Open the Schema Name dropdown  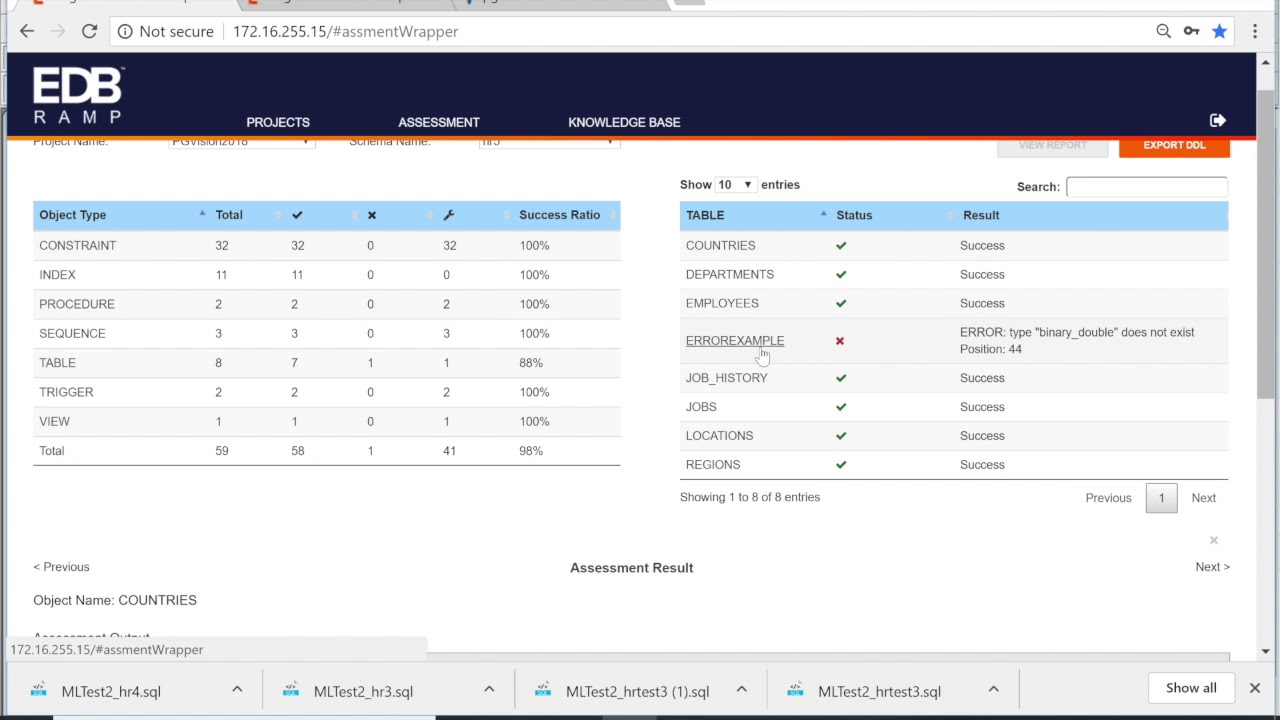549,142
